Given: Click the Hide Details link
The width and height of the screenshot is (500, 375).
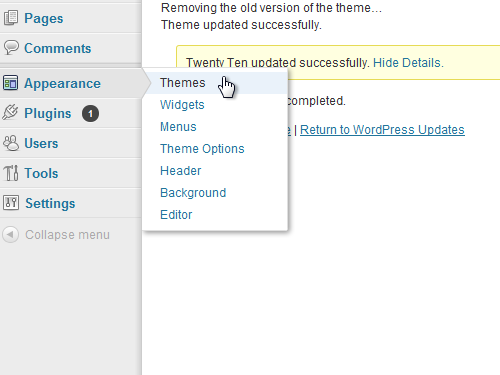Looking at the screenshot, I should [x=408, y=63].
